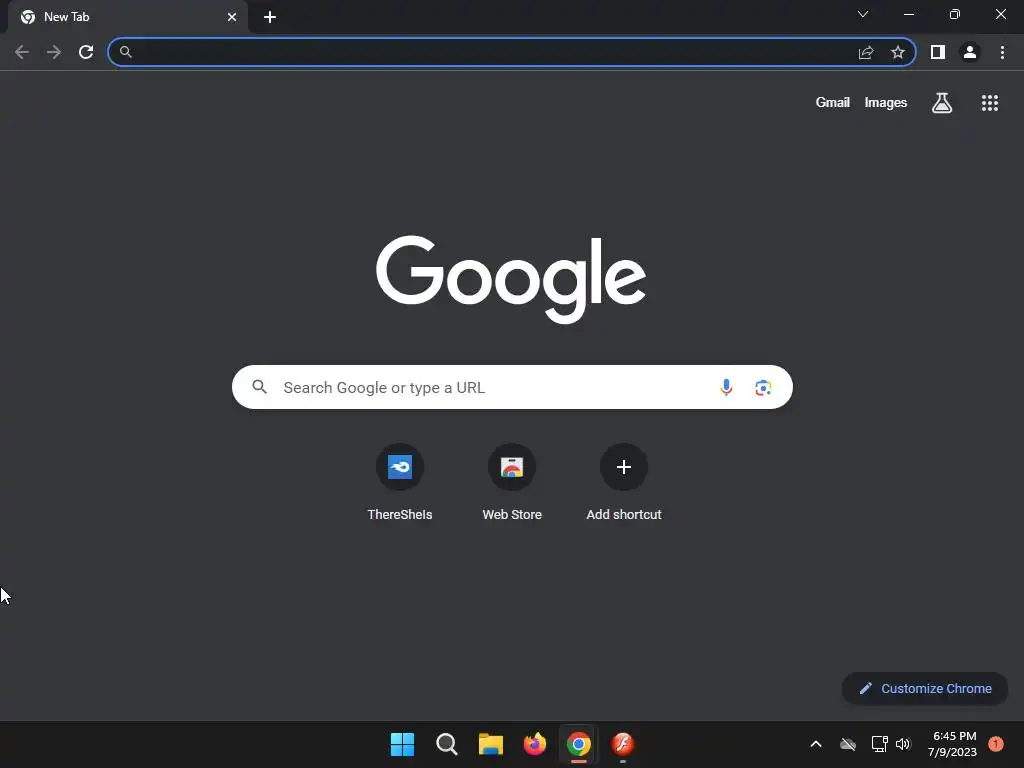Open the clock and date panel
The image size is (1024, 768).
coord(952,744)
